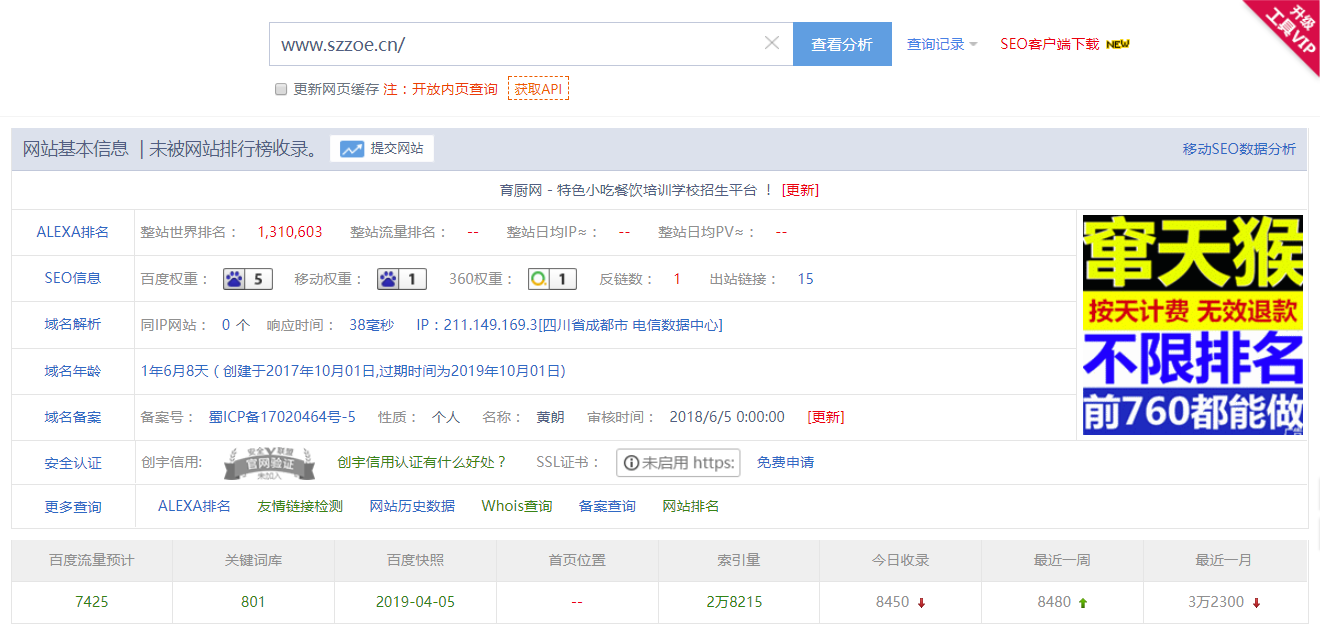Click the red down arrow next to 3万2300
The width and height of the screenshot is (1320, 634).
click(x=1256, y=603)
